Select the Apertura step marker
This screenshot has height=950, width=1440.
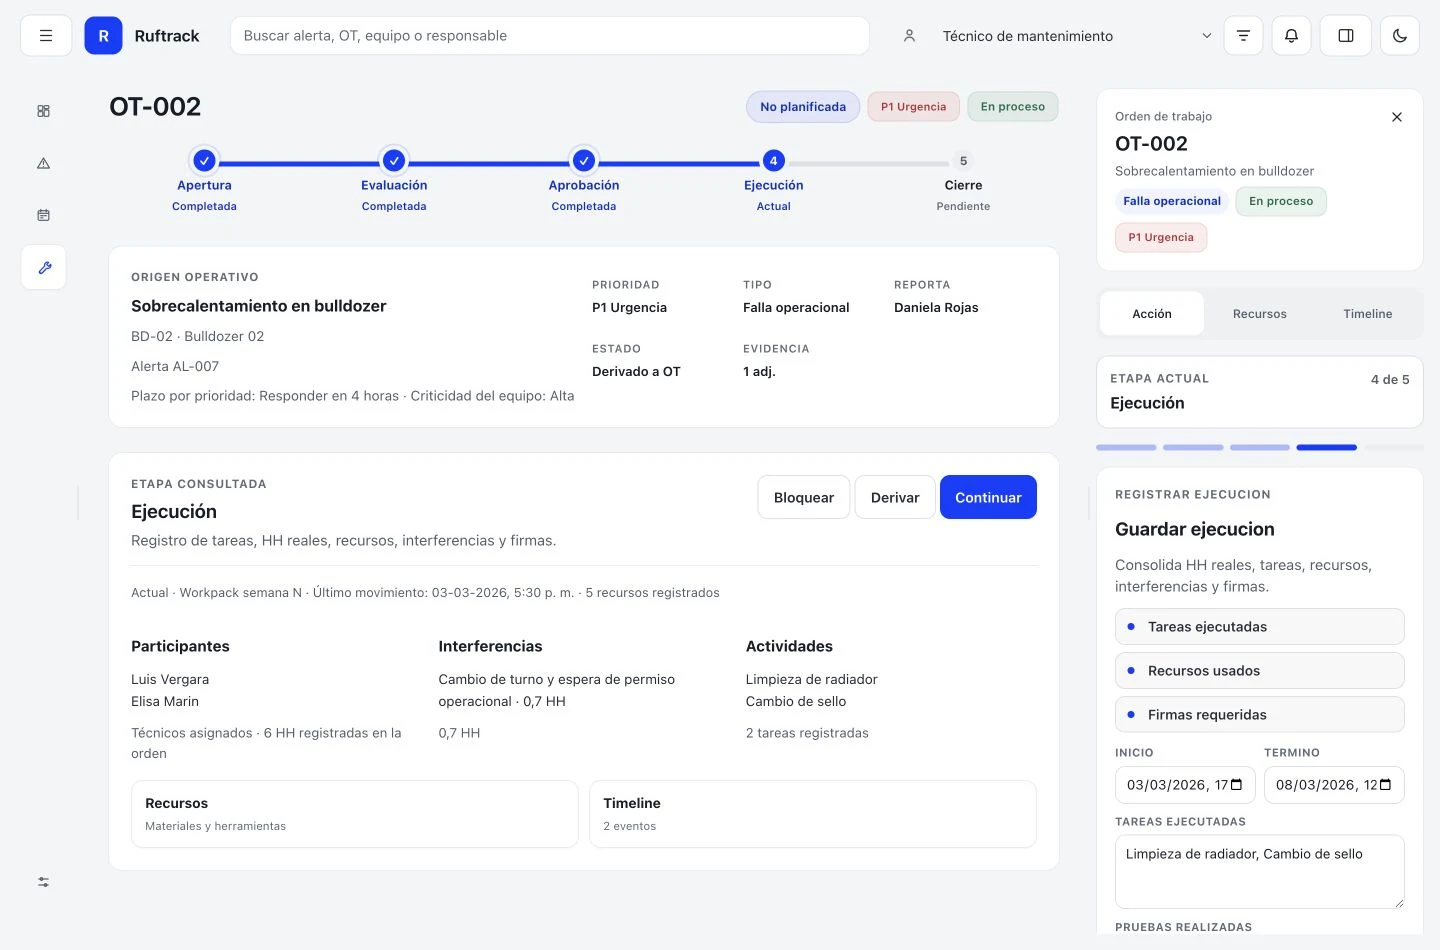click(204, 160)
